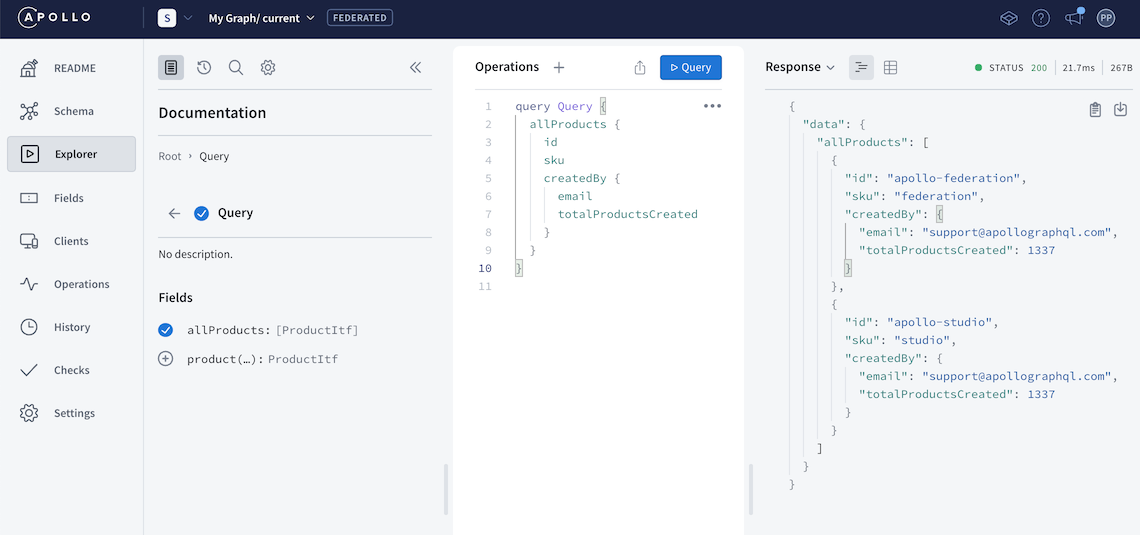Add the product field with plus icon

pos(166,358)
